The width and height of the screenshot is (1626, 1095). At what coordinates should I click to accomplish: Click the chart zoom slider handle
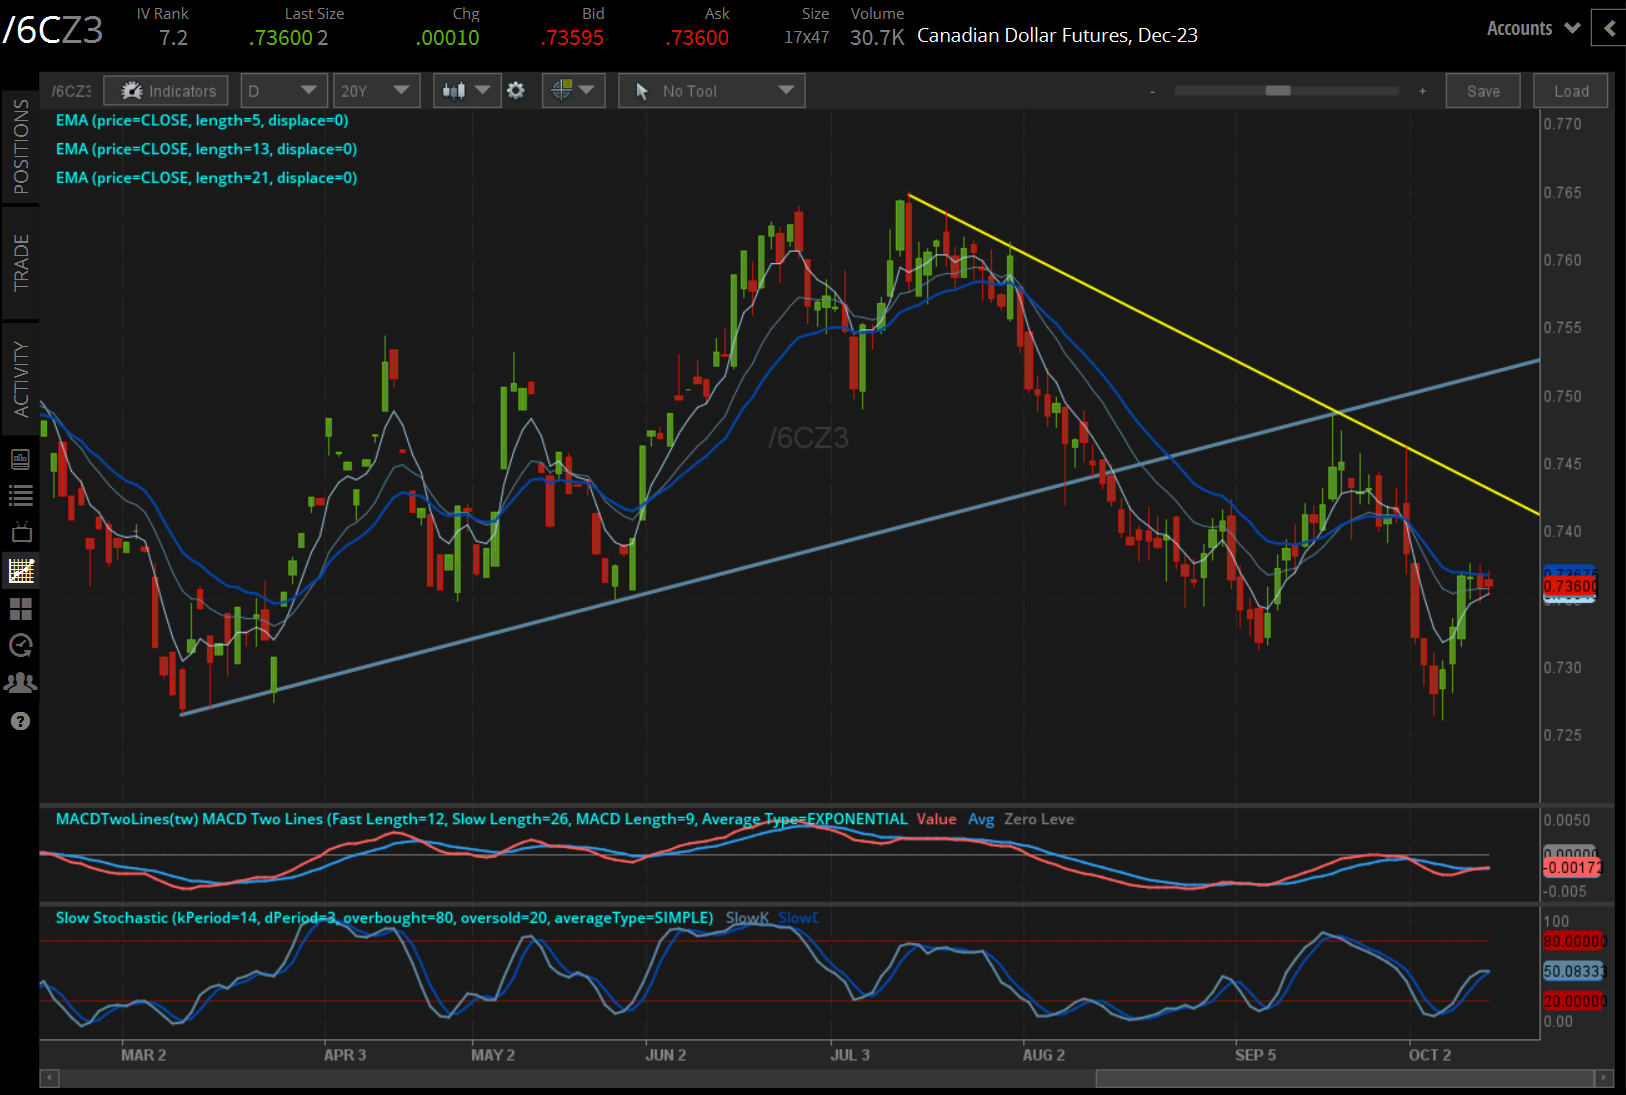(1278, 91)
